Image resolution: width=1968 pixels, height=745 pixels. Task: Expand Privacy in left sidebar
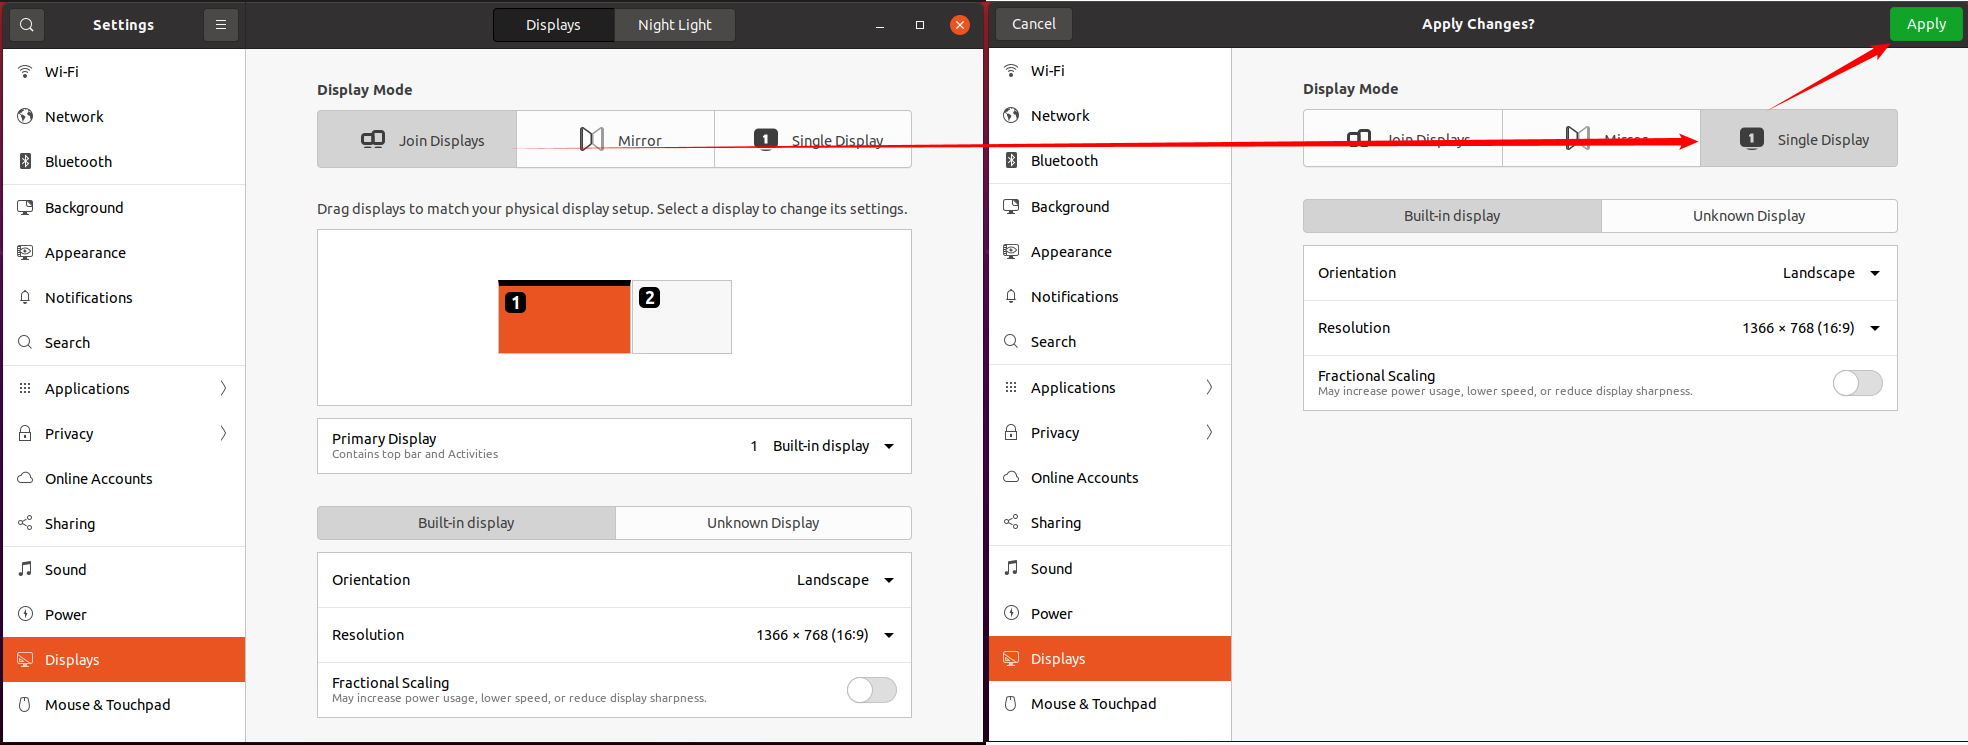pos(124,434)
